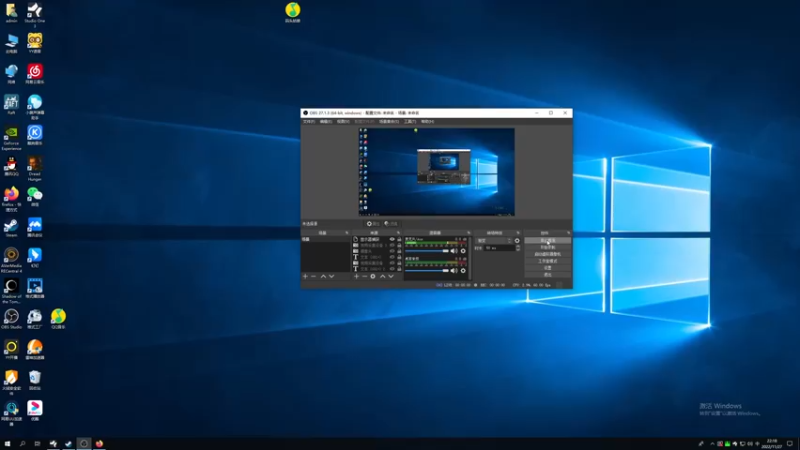Move the scene down in the Scenes panel

click(x=332, y=276)
